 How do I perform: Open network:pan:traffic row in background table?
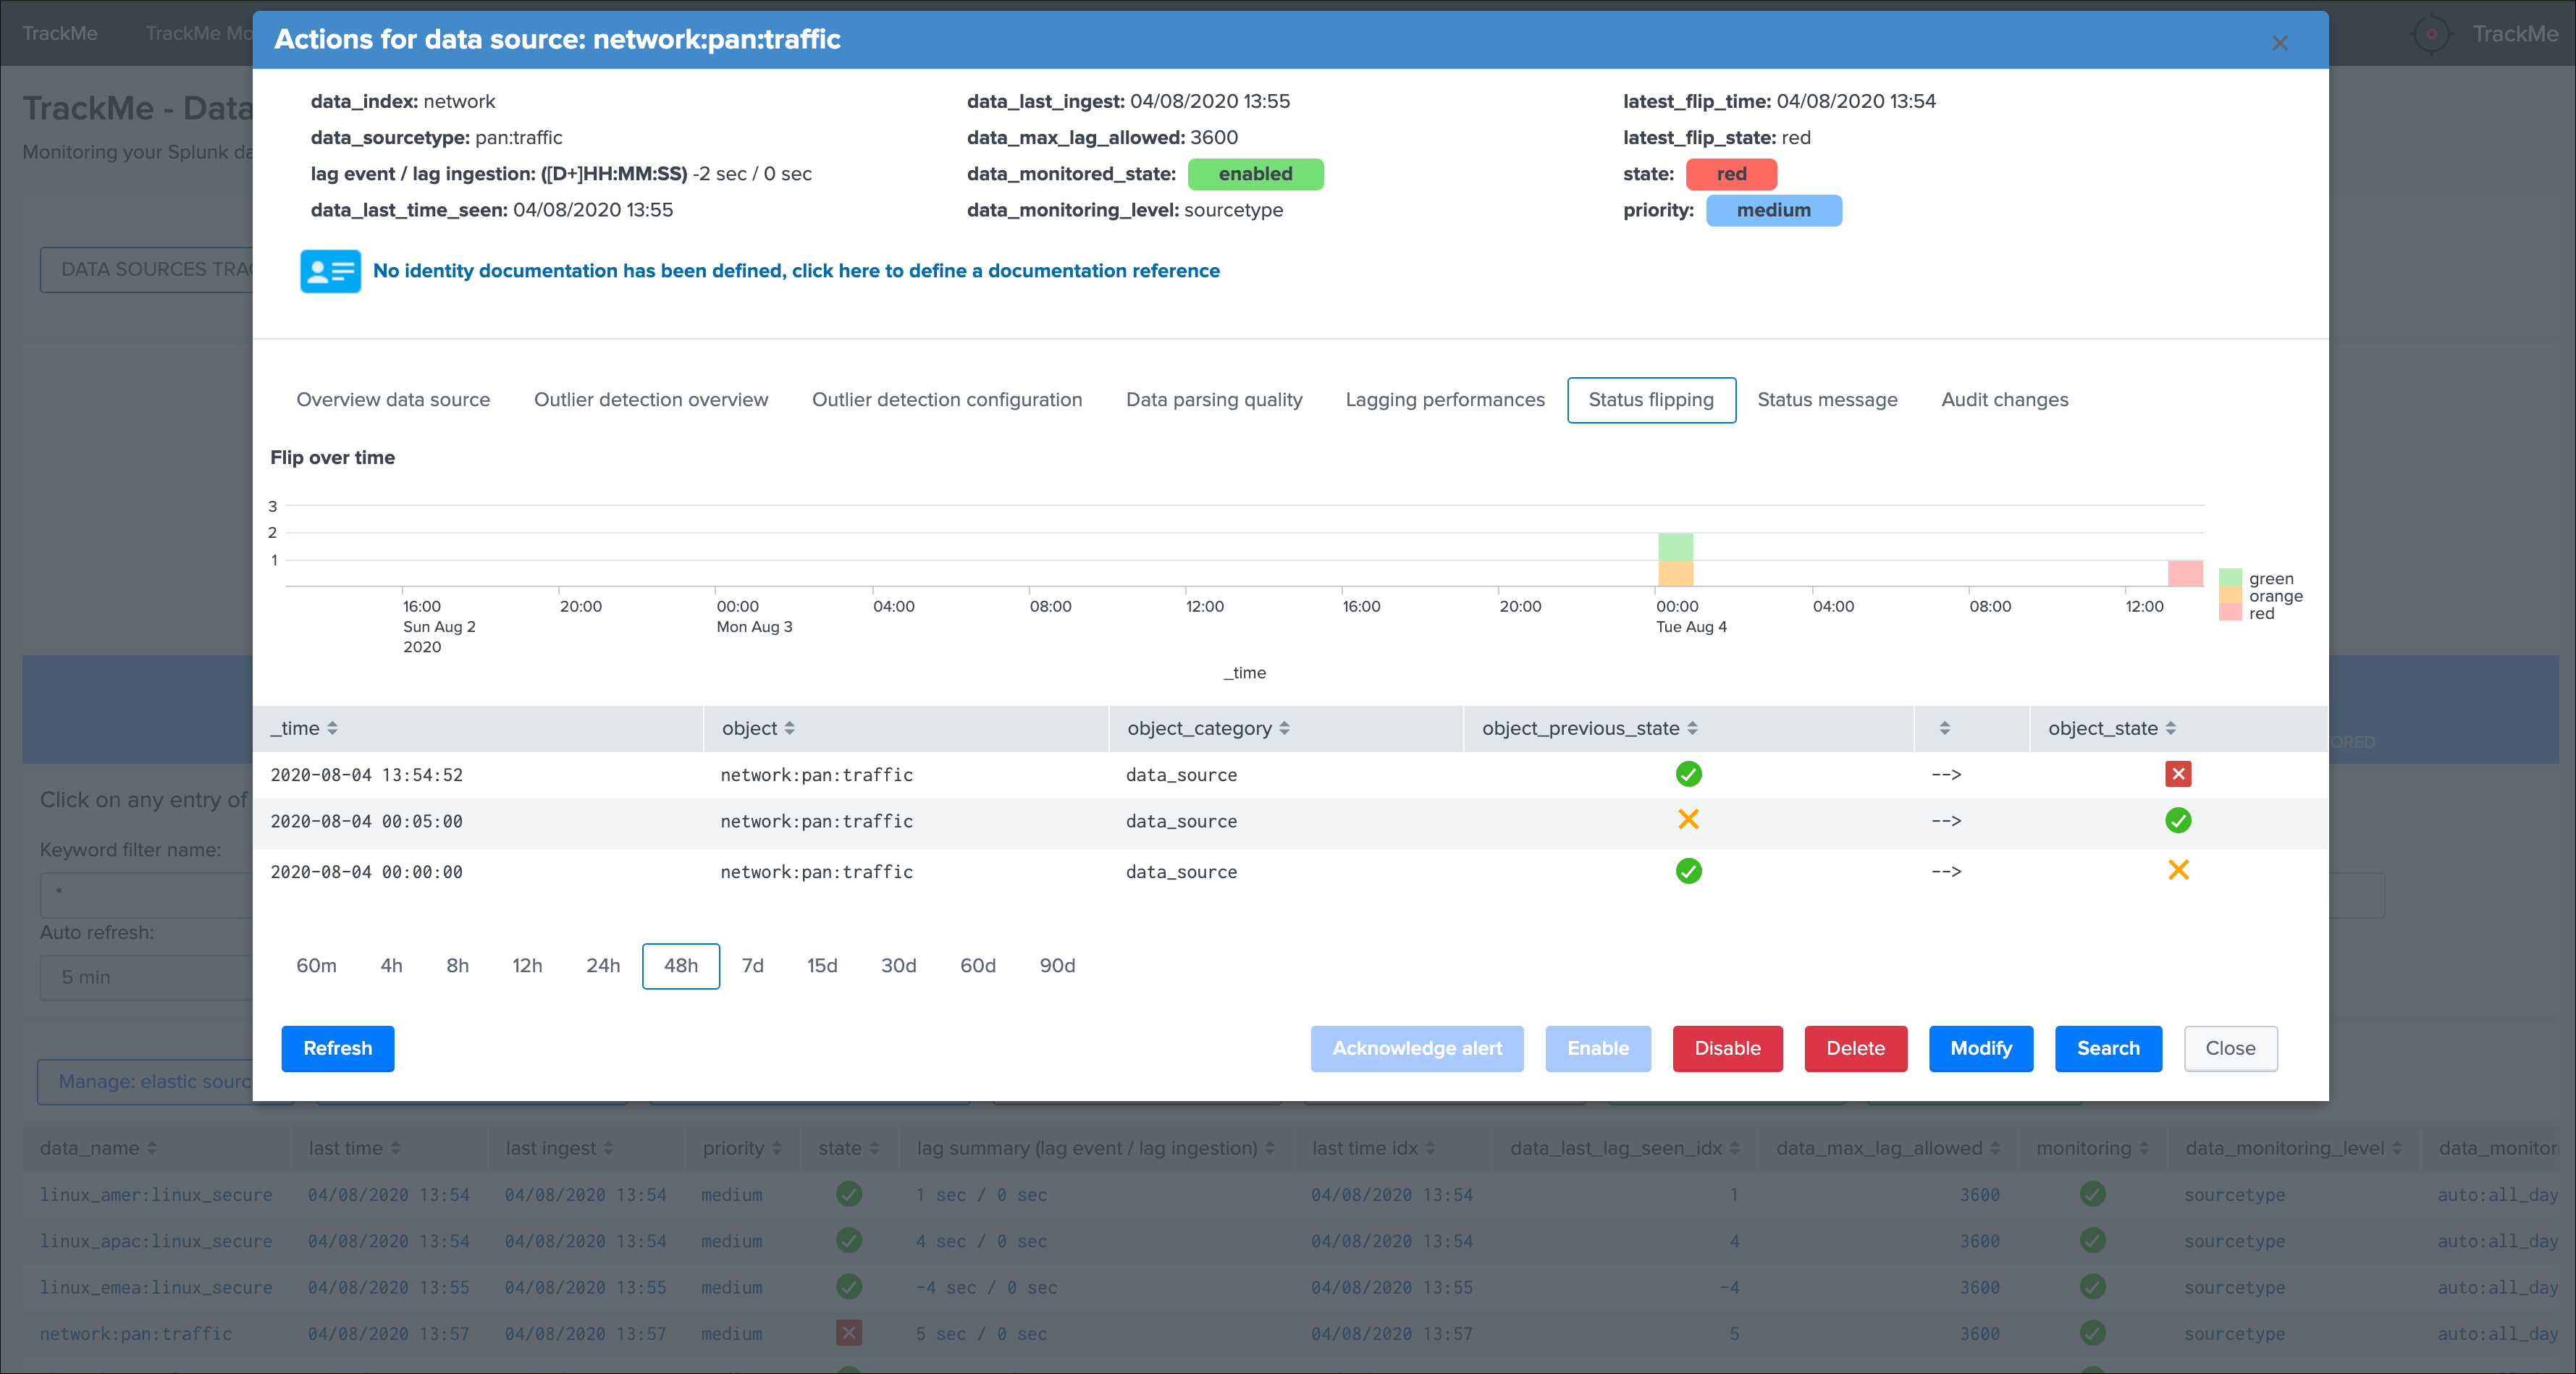tap(136, 1333)
